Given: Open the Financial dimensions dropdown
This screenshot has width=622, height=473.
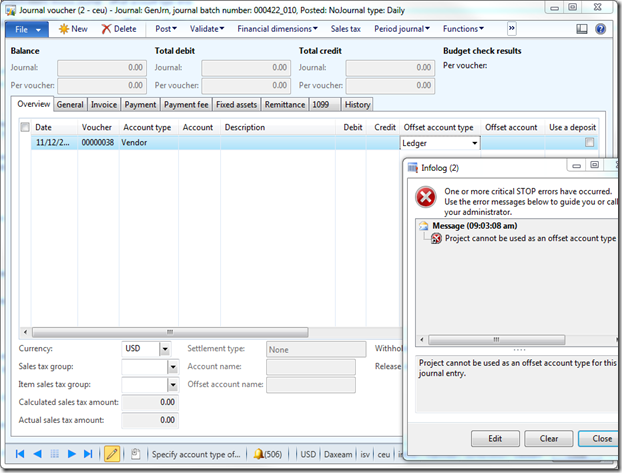Looking at the screenshot, I should (x=277, y=29).
